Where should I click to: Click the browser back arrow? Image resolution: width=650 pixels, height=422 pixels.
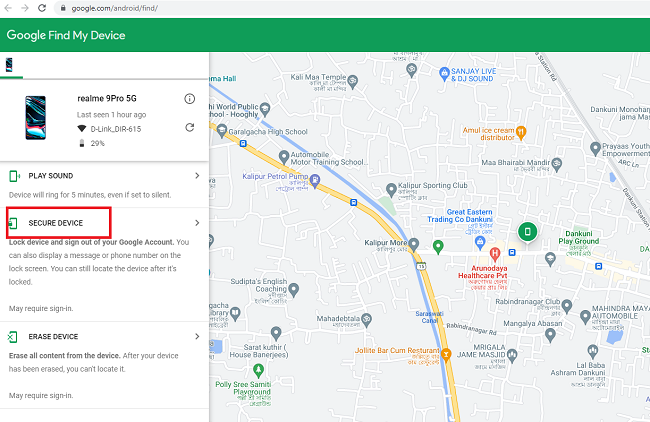point(8,8)
